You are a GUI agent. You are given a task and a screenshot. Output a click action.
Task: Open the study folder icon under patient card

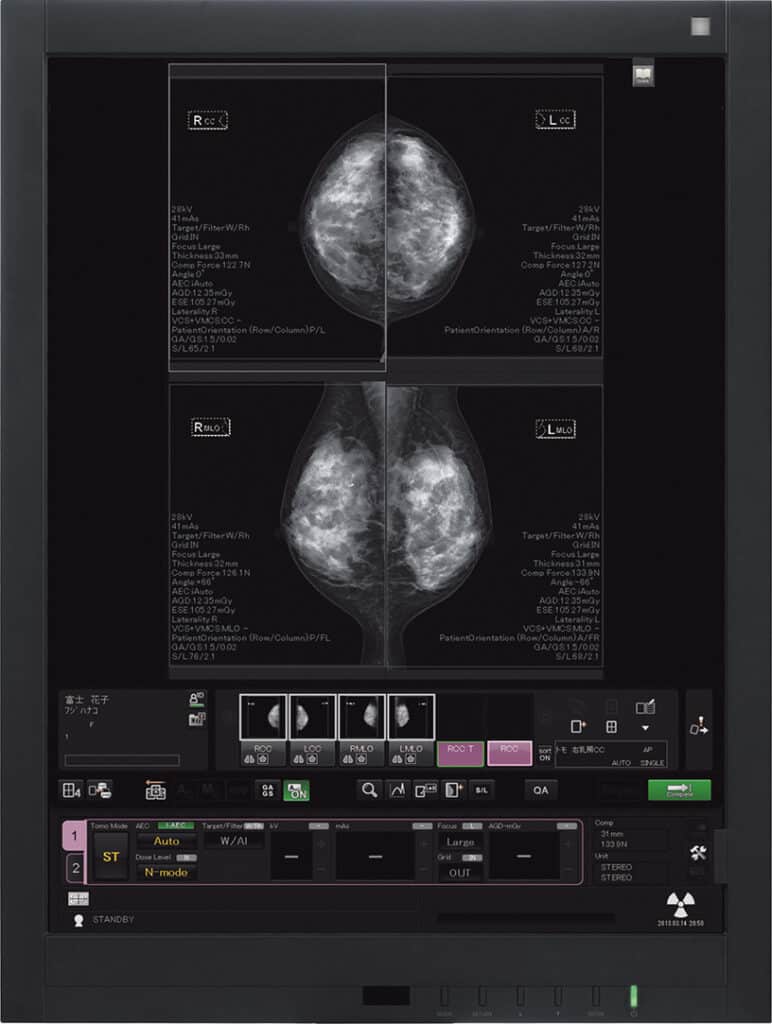pyautogui.click(x=197, y=719)
